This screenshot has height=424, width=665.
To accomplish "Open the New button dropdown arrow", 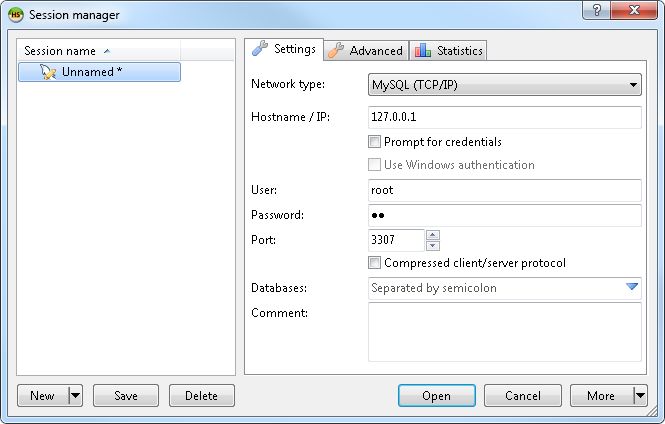I will pos(75,396).
